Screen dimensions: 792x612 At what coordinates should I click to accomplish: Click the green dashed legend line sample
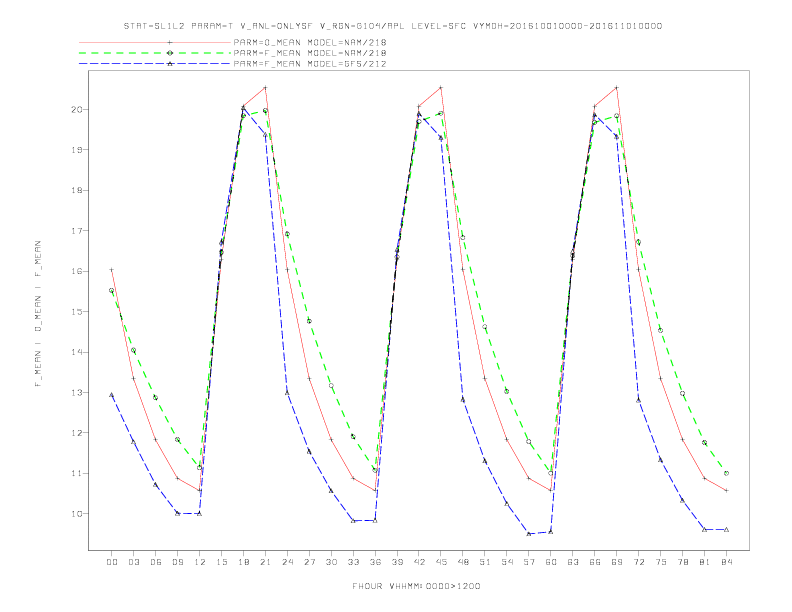155,53
